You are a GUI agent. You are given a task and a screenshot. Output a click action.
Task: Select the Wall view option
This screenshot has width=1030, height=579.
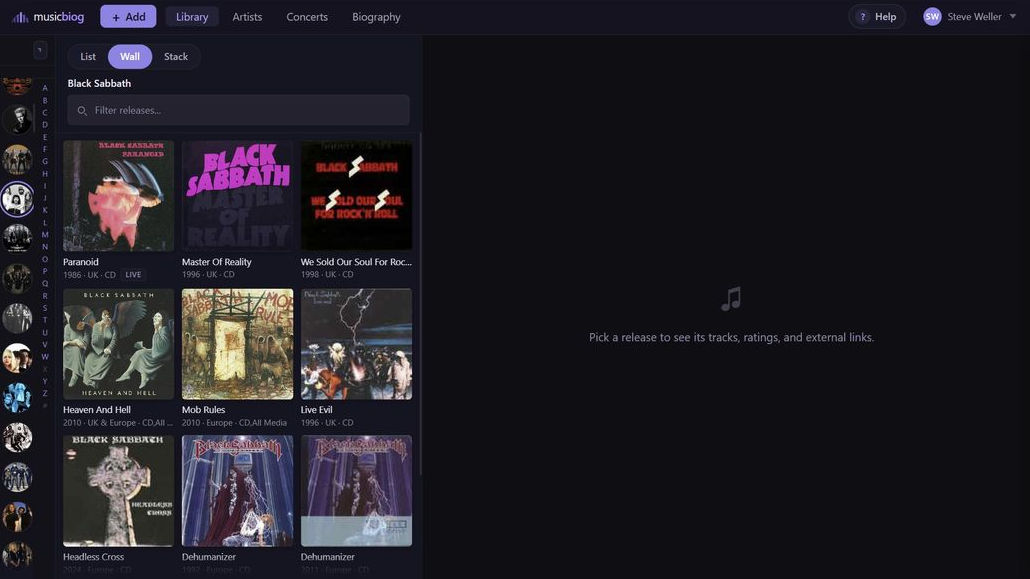pos(130,57)
